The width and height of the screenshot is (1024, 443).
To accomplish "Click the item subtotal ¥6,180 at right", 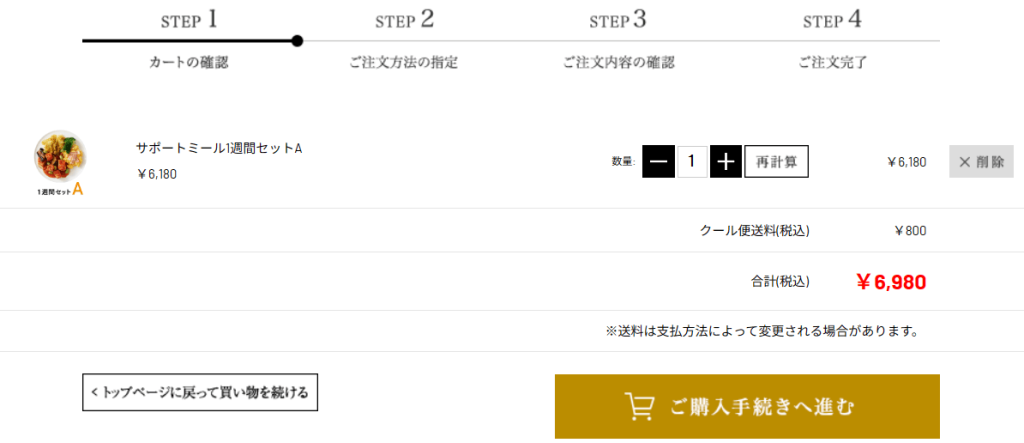I will pyautogui.click(x=906, y=161).
